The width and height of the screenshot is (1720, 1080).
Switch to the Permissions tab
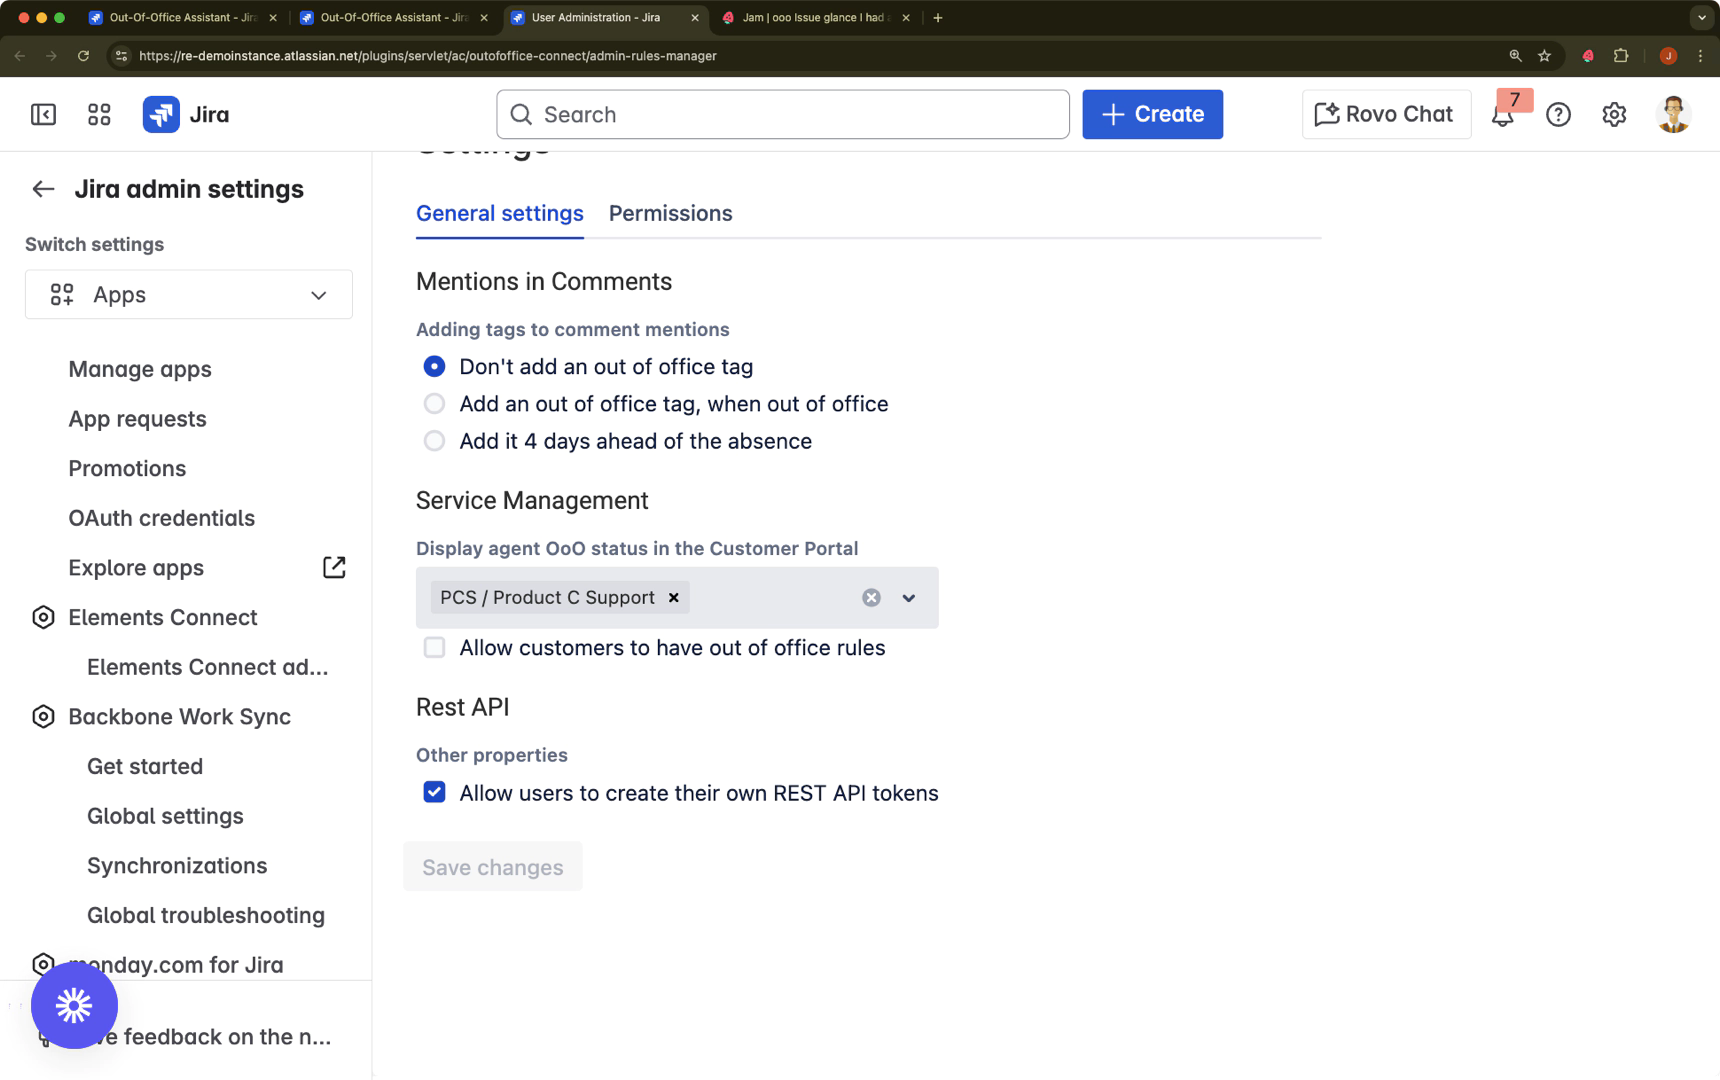tap(670, 214)
